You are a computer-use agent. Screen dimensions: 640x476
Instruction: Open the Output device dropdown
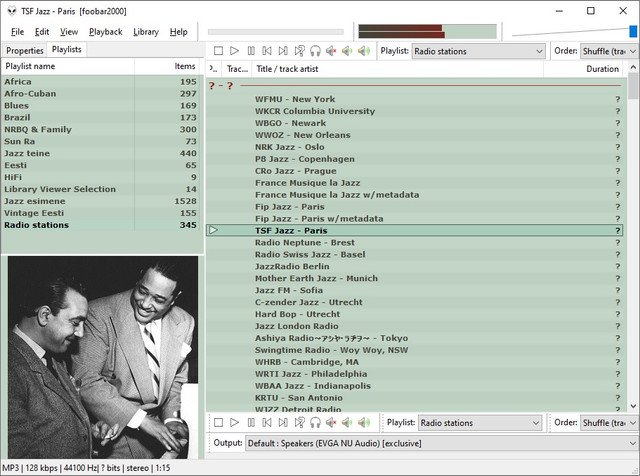(442, 443)
